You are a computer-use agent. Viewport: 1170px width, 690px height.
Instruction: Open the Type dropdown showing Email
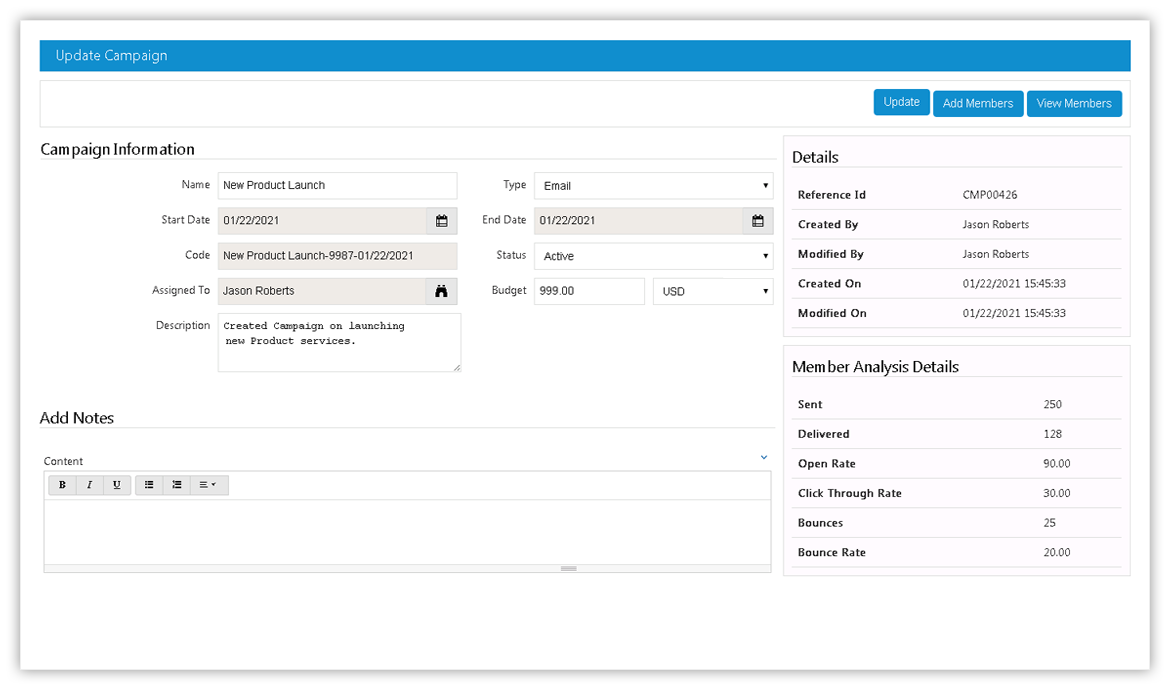tap(653, 186)
